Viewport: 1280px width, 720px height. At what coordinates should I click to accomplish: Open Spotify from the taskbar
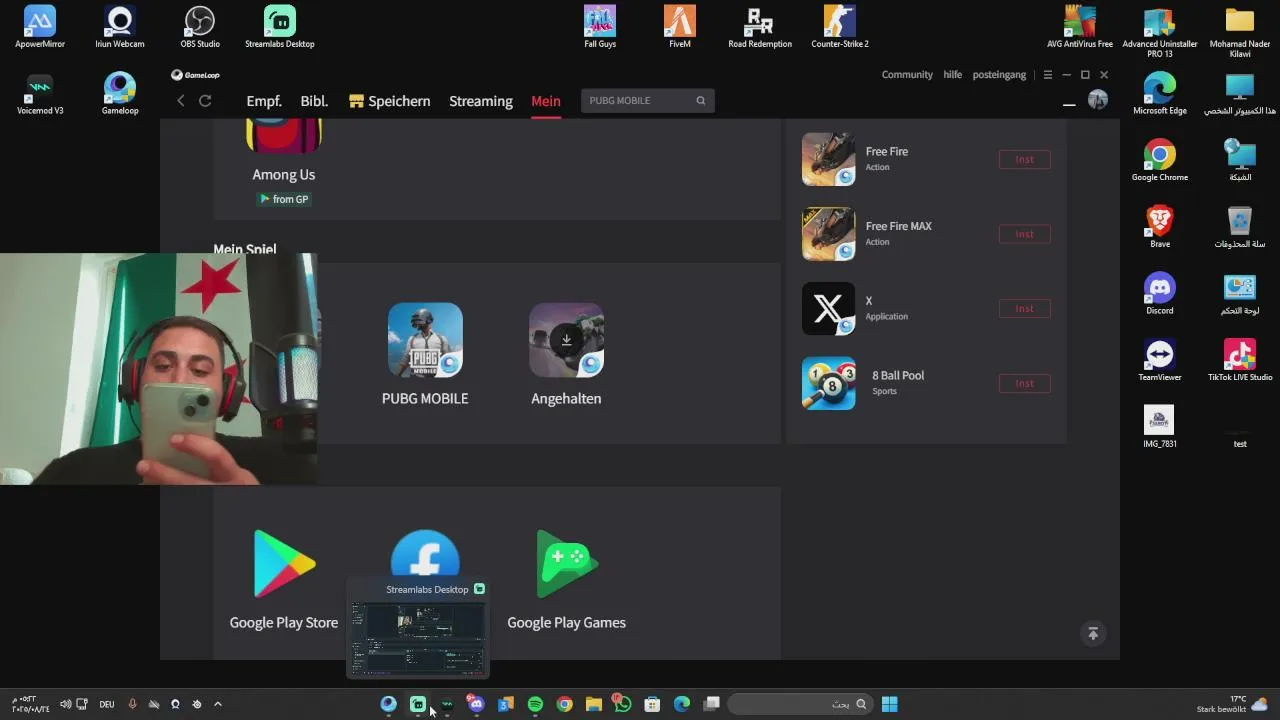pyautogui.click(x=535, y=704)
